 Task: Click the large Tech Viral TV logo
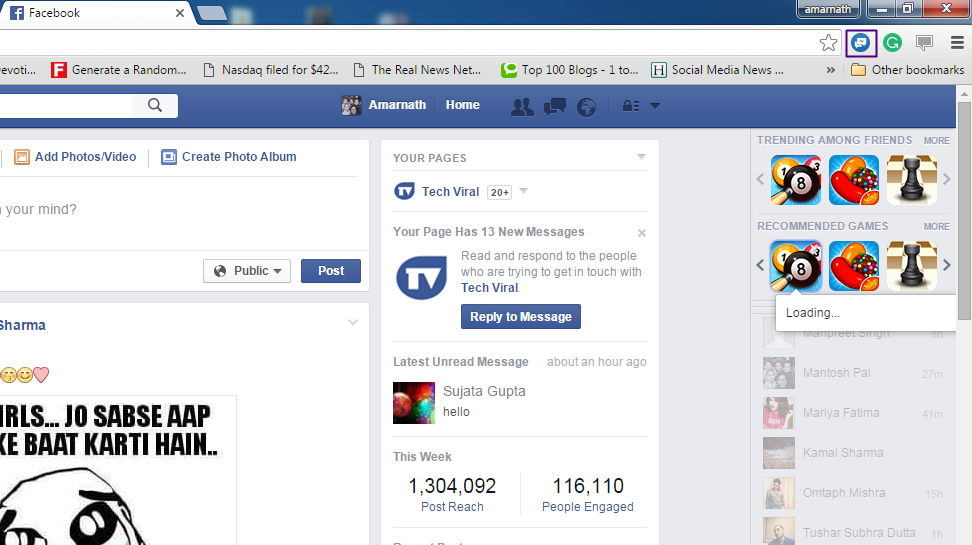421,277
